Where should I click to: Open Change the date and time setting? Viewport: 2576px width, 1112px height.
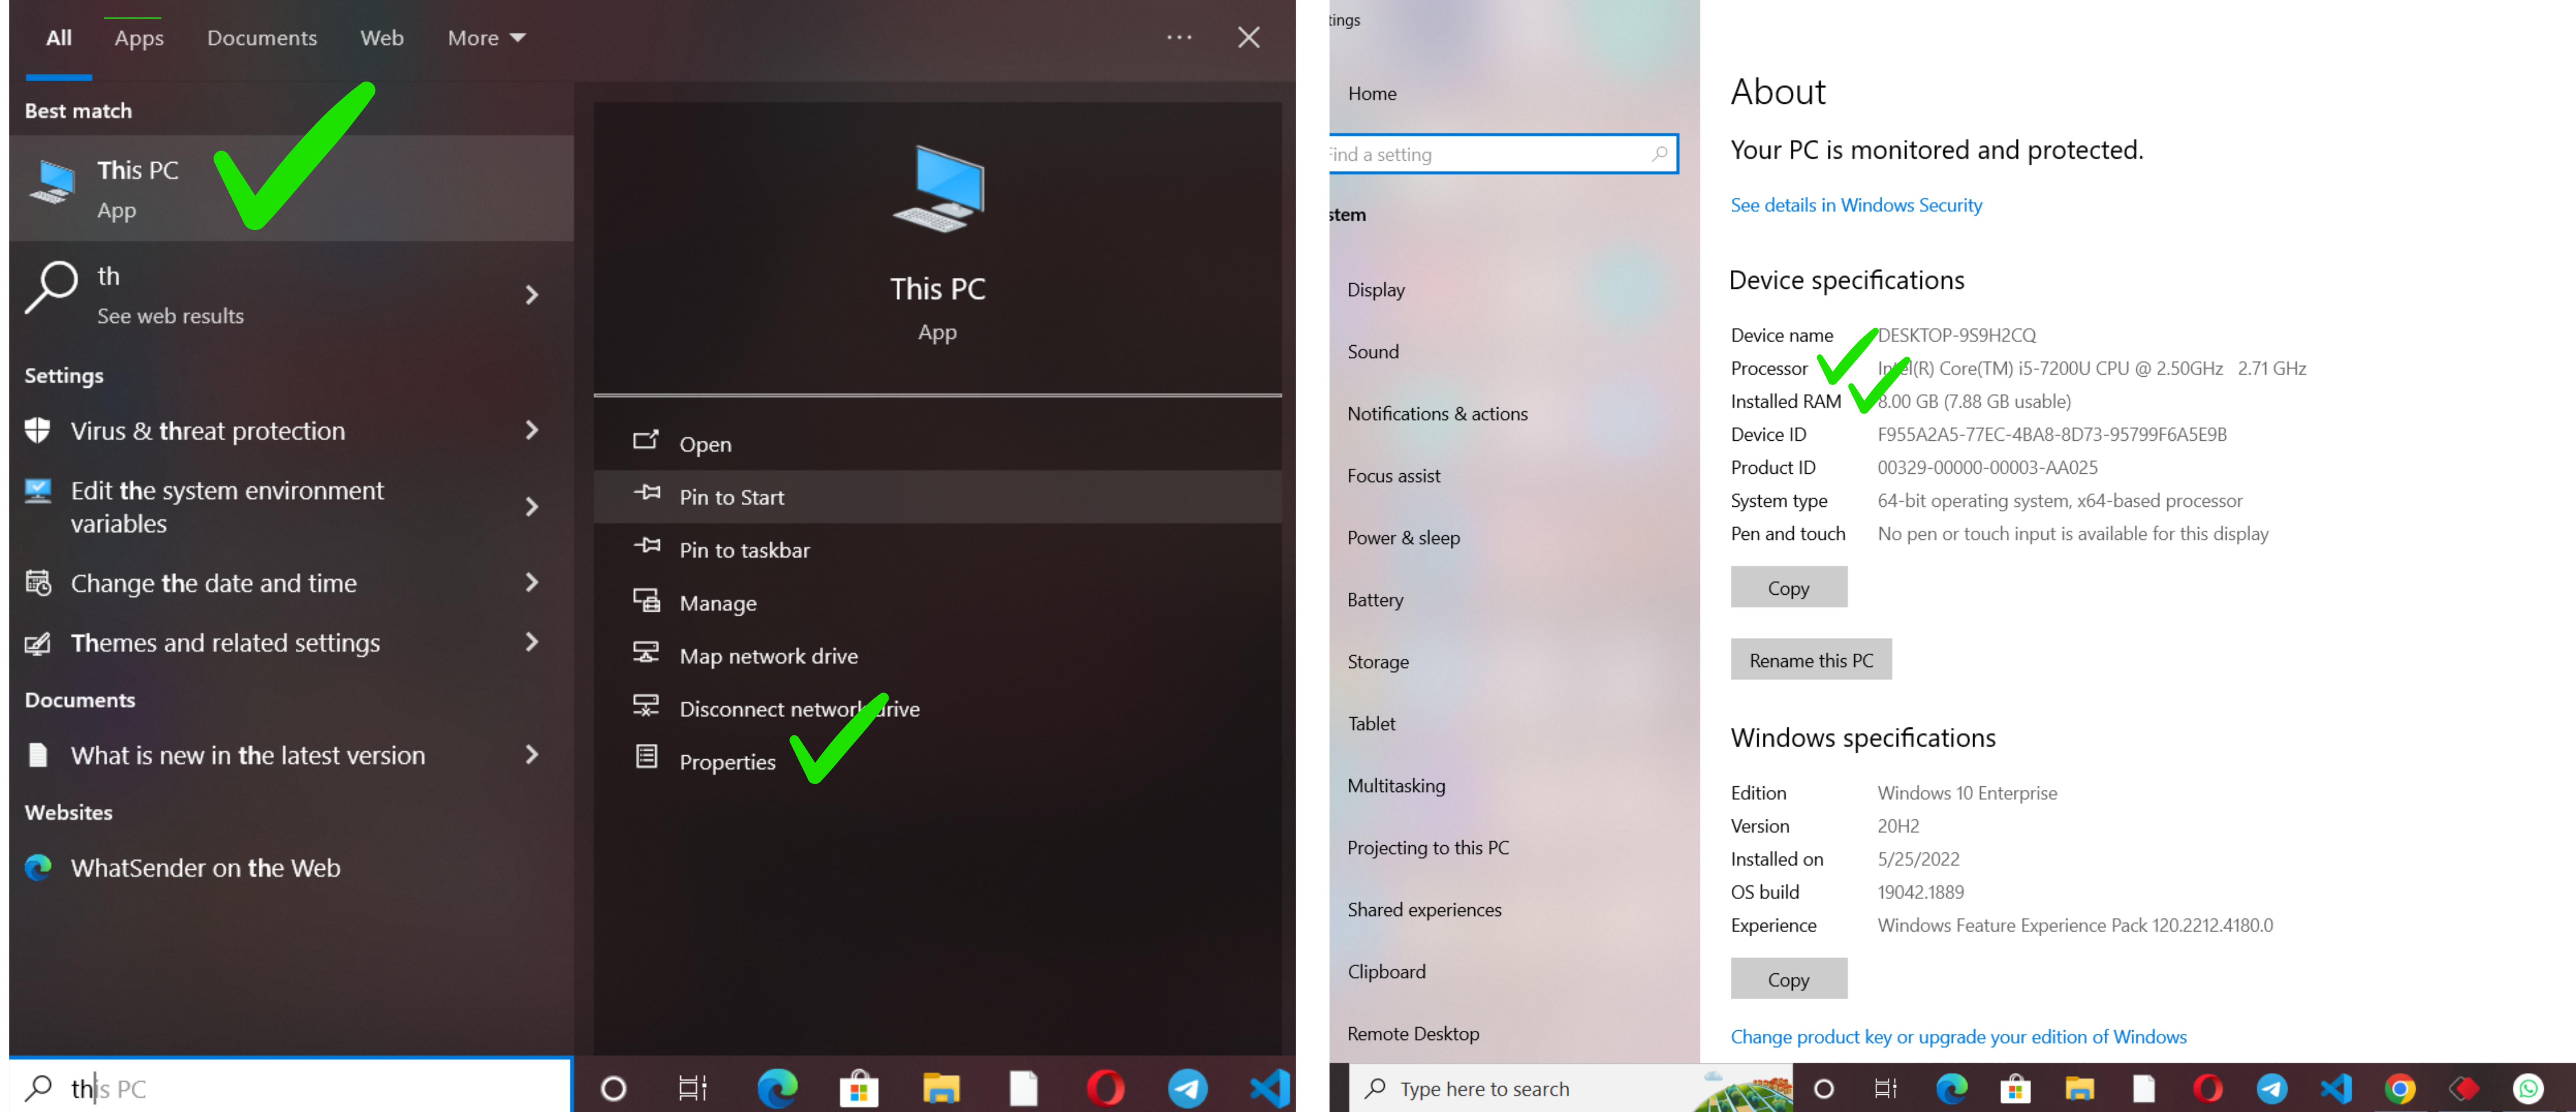[x=213, y=583]
